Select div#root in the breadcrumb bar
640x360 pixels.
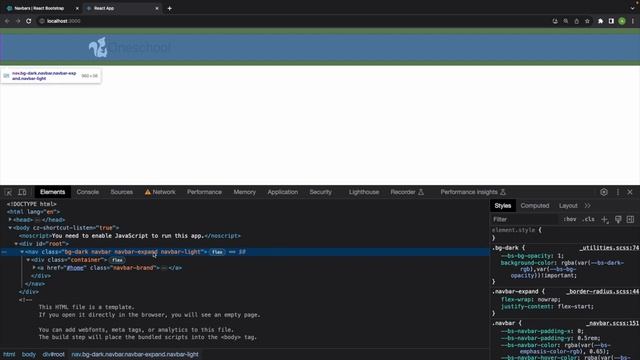(53, 354)
